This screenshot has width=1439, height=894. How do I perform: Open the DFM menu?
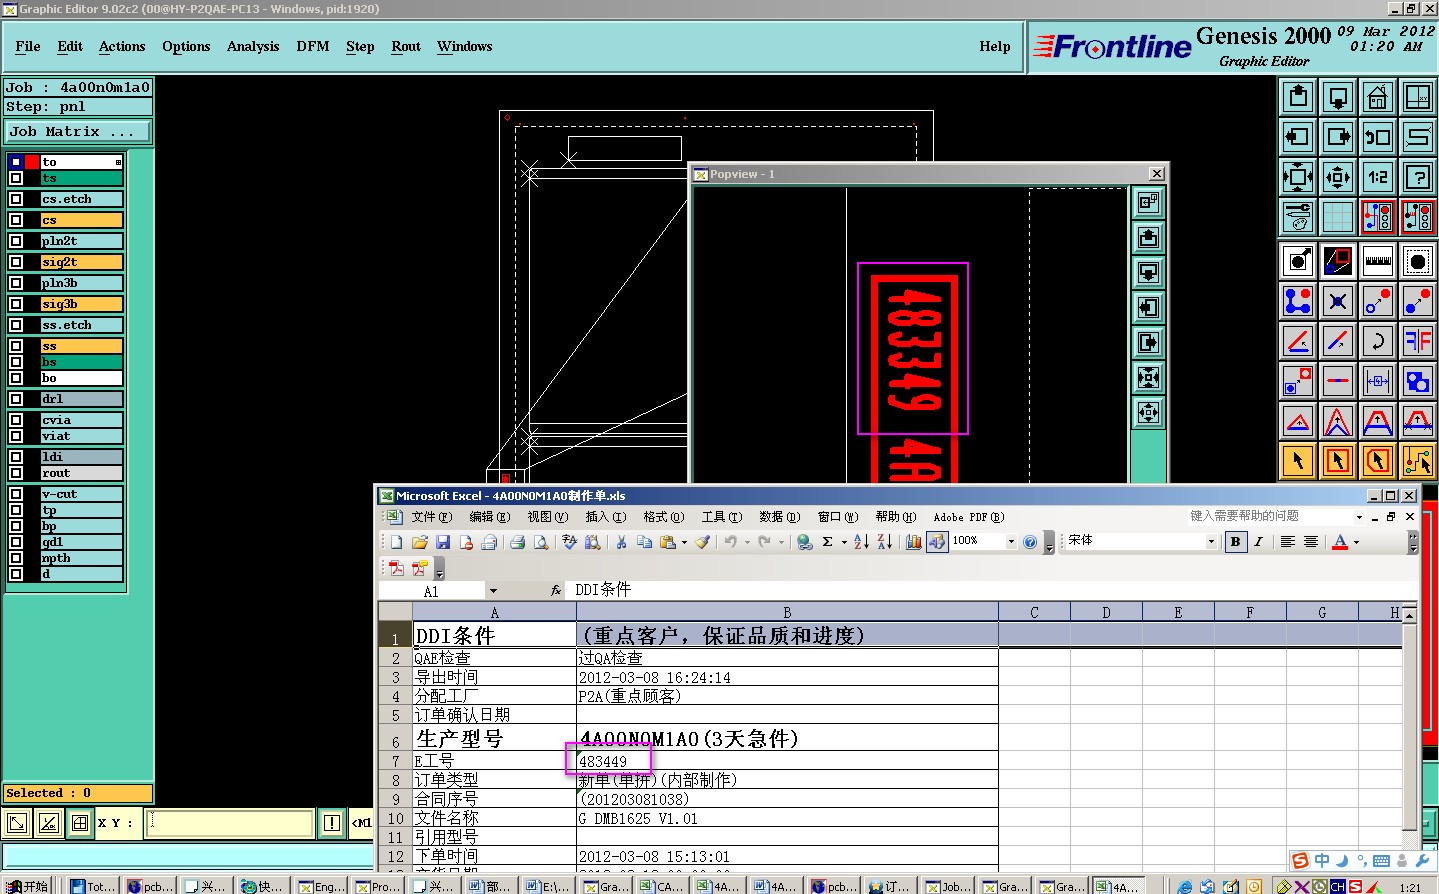pos(313,46)
